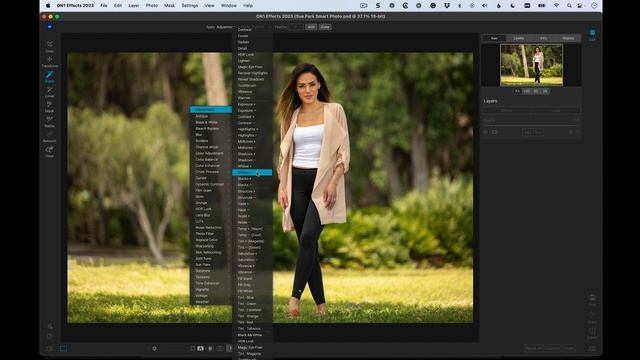Screen dimensions: 640x360
Task: Open the Mask menu in menu bar
Action: [x=169, y=6]
